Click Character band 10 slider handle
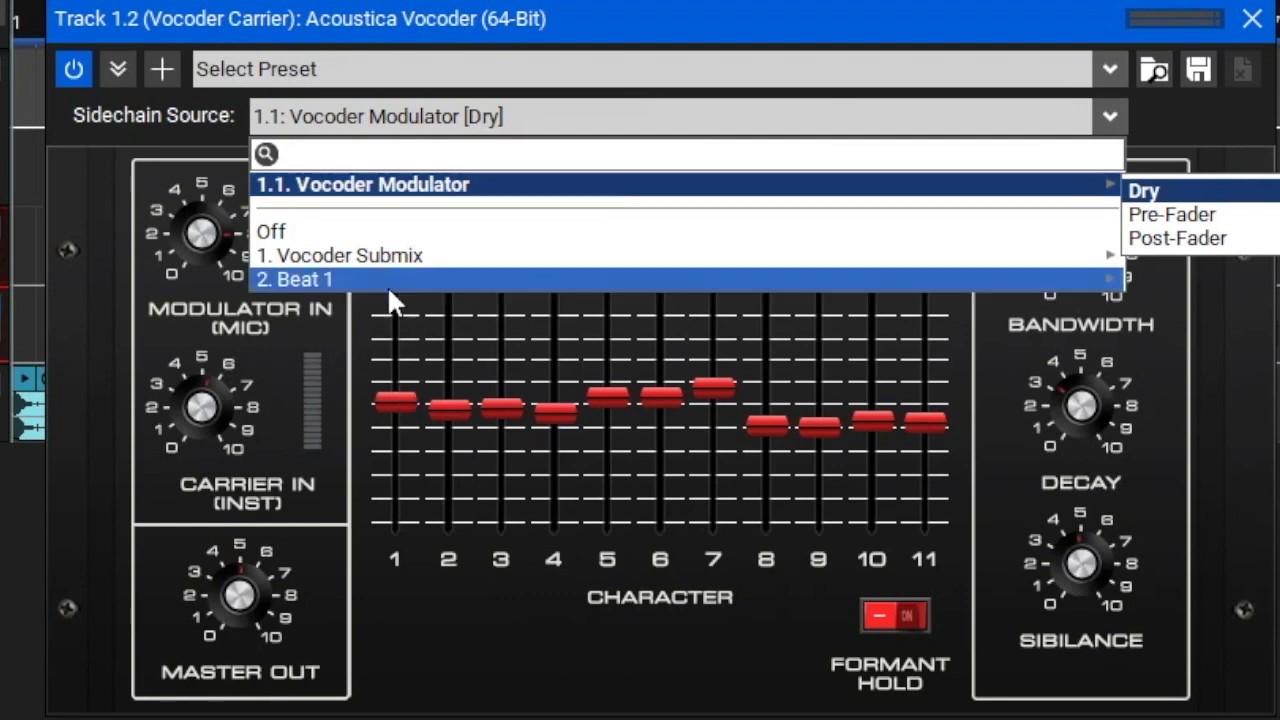This screenshot has width=1280, height=720. coord(873,421)
